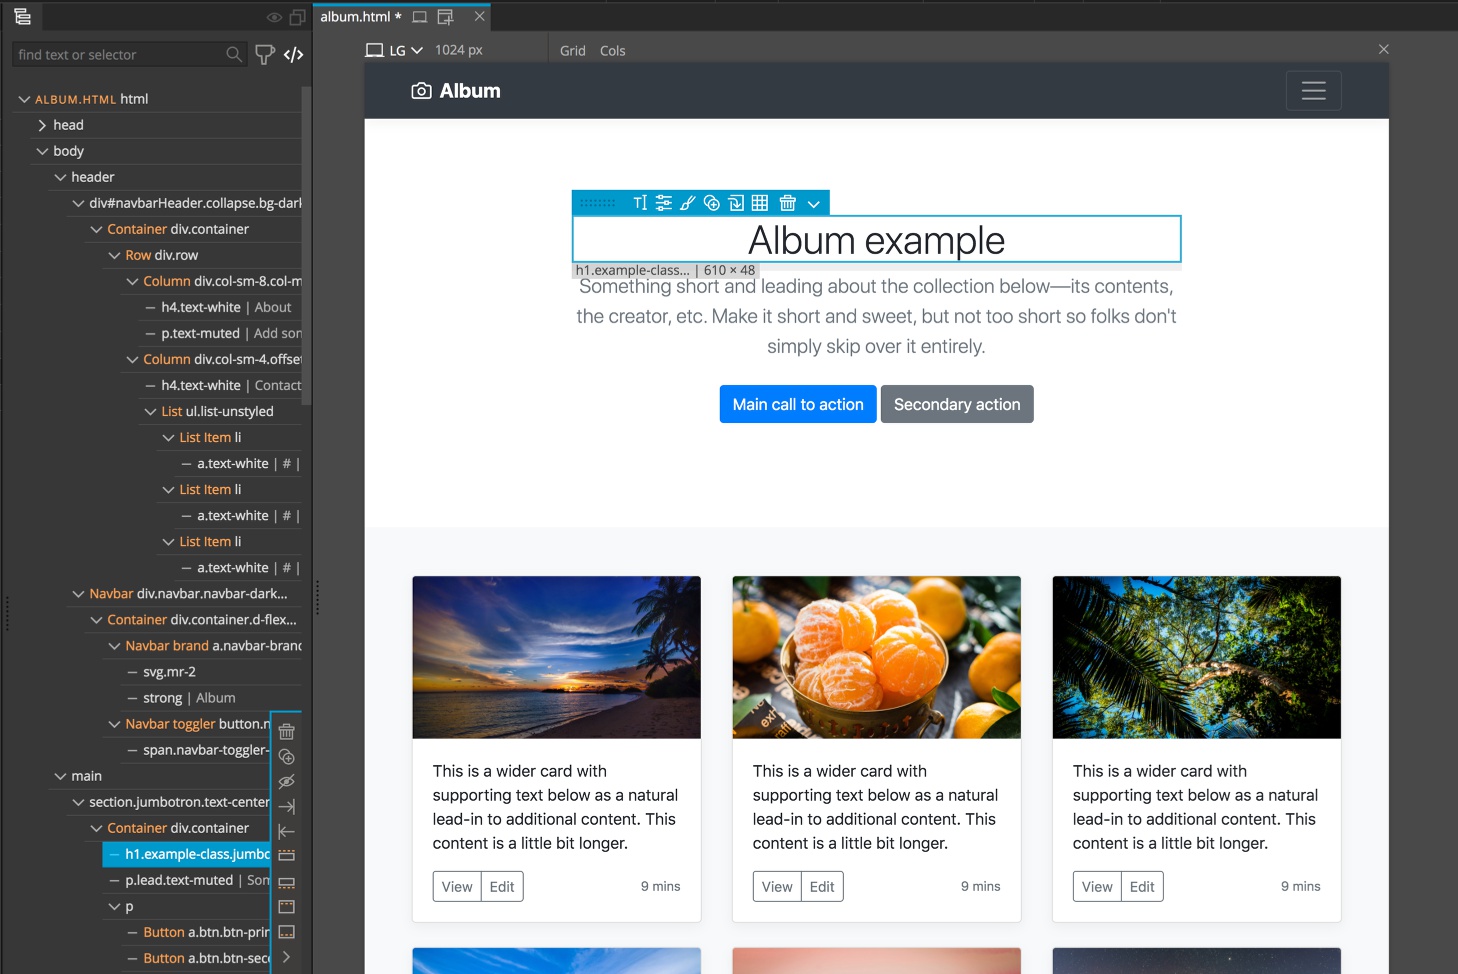1458x974 pixels.
Task: Click the Album brand link
Action: click(x=456, y=91)
